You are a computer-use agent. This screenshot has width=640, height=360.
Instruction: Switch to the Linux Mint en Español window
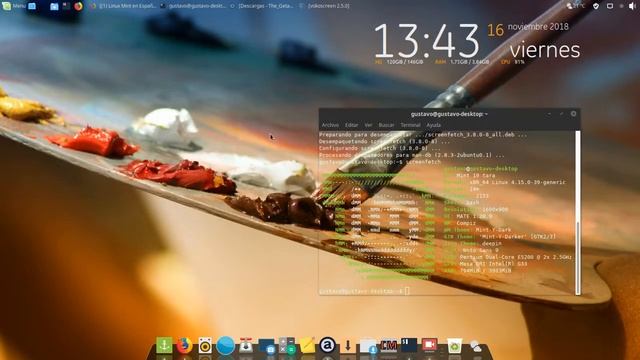123,6
